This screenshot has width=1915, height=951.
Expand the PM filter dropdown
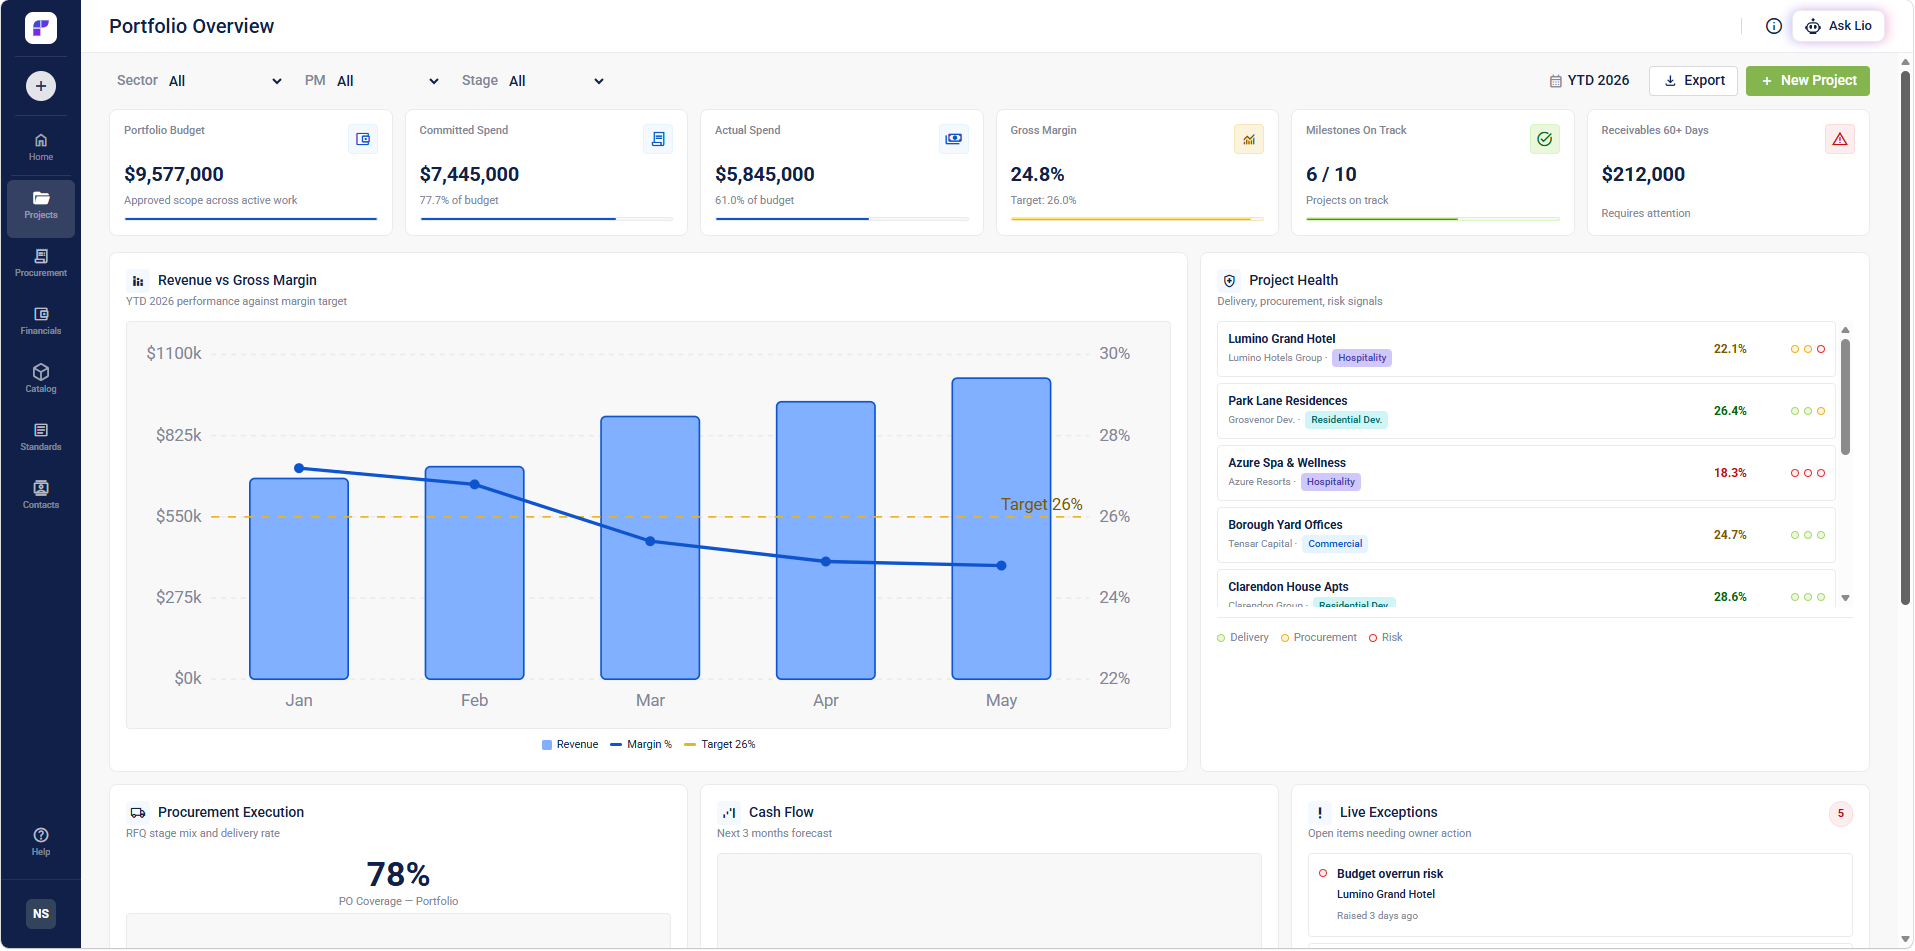(388, 81)
